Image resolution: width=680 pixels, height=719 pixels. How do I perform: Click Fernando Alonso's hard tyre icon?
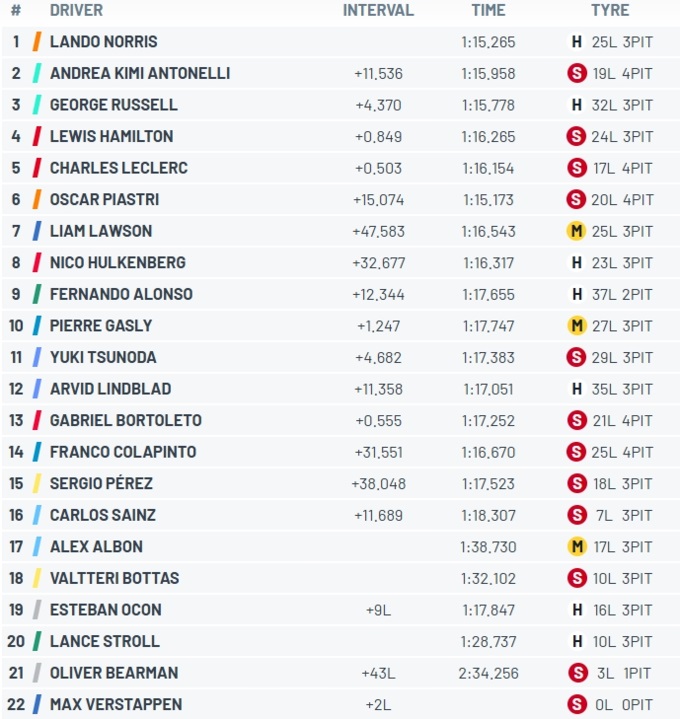coord(577,294)
